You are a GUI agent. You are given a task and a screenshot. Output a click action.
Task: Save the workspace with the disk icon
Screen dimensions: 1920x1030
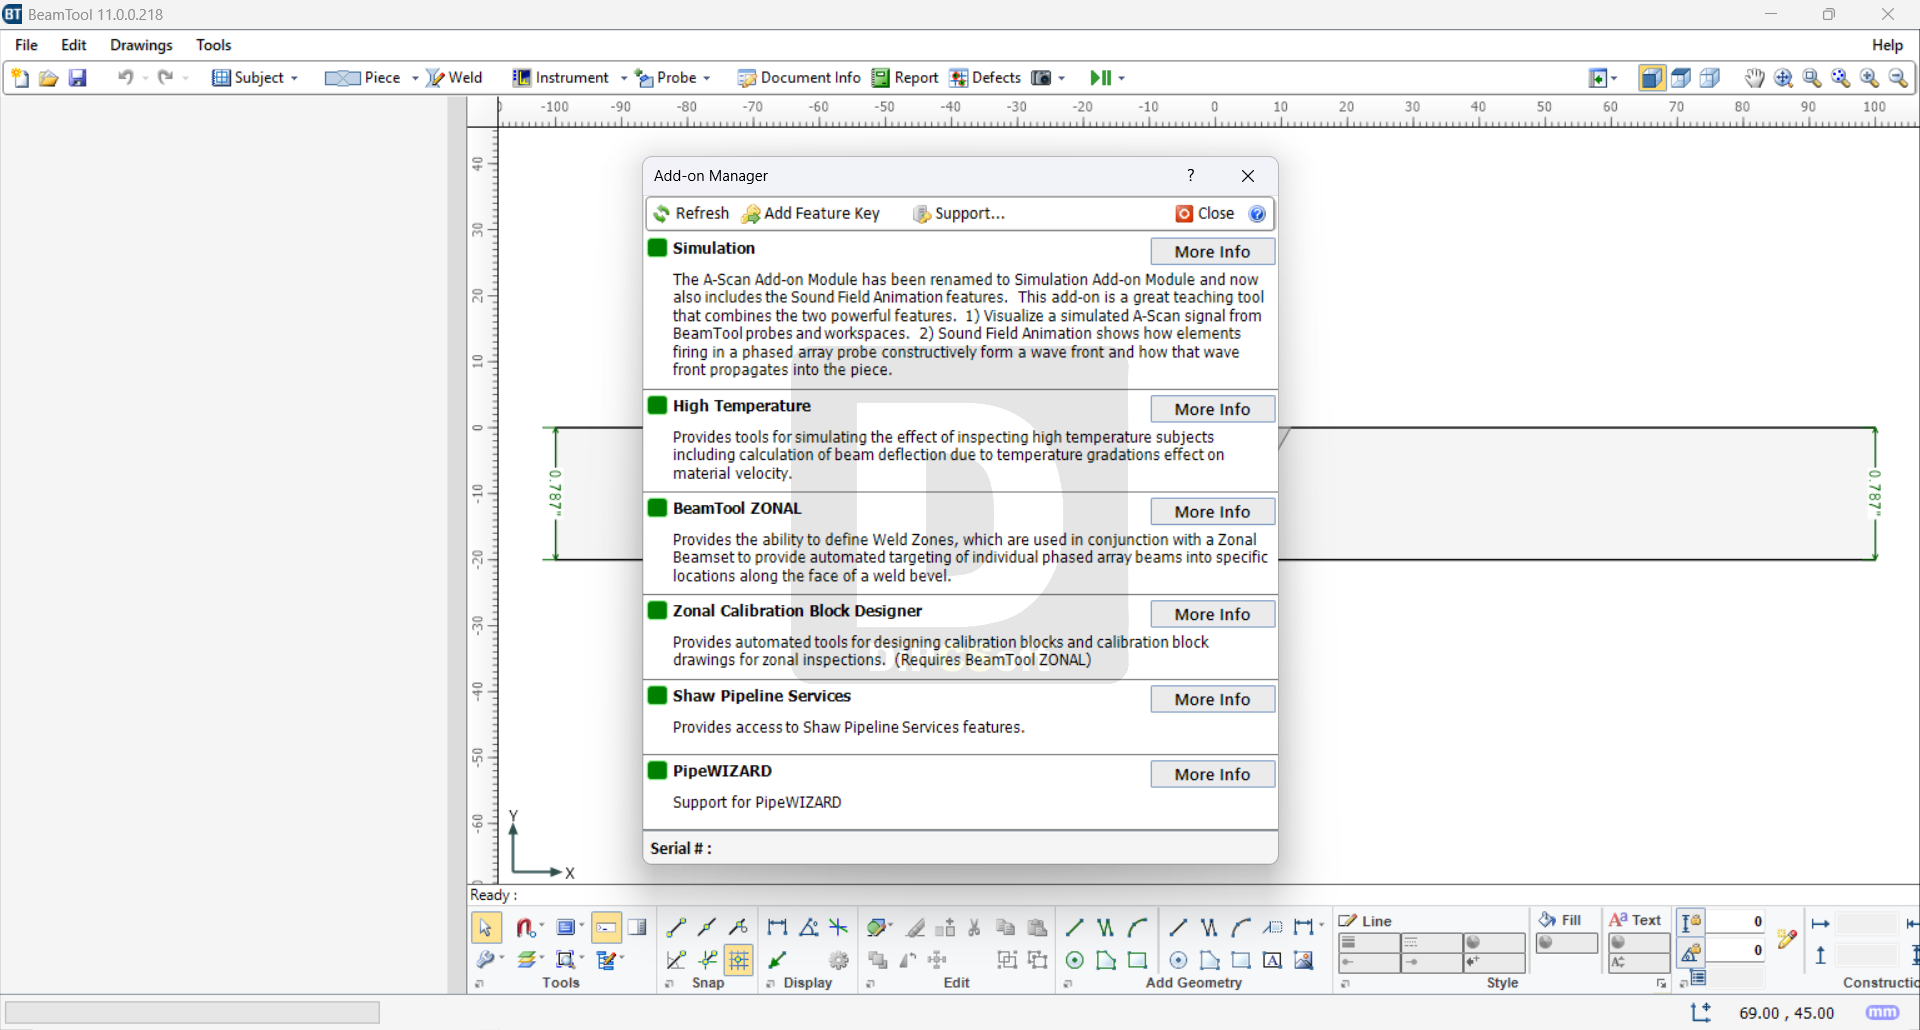pyautogui.click(x=77, y=78)
